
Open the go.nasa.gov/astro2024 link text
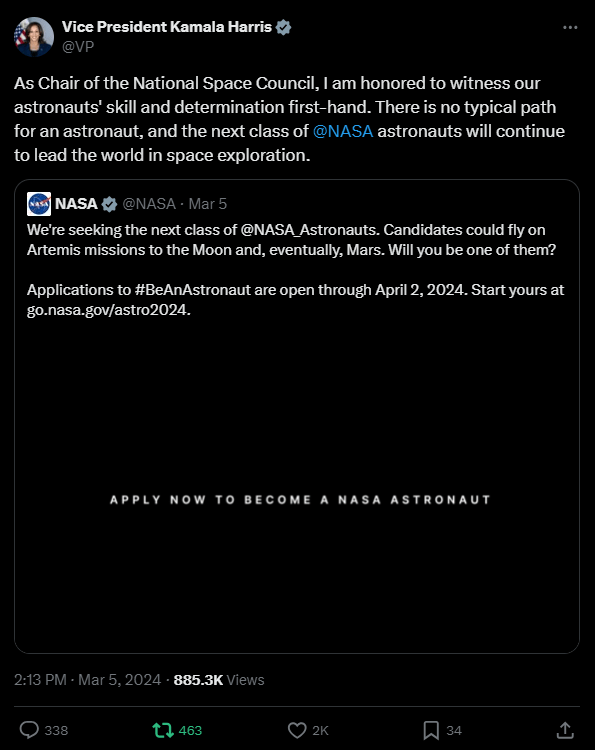109,310
